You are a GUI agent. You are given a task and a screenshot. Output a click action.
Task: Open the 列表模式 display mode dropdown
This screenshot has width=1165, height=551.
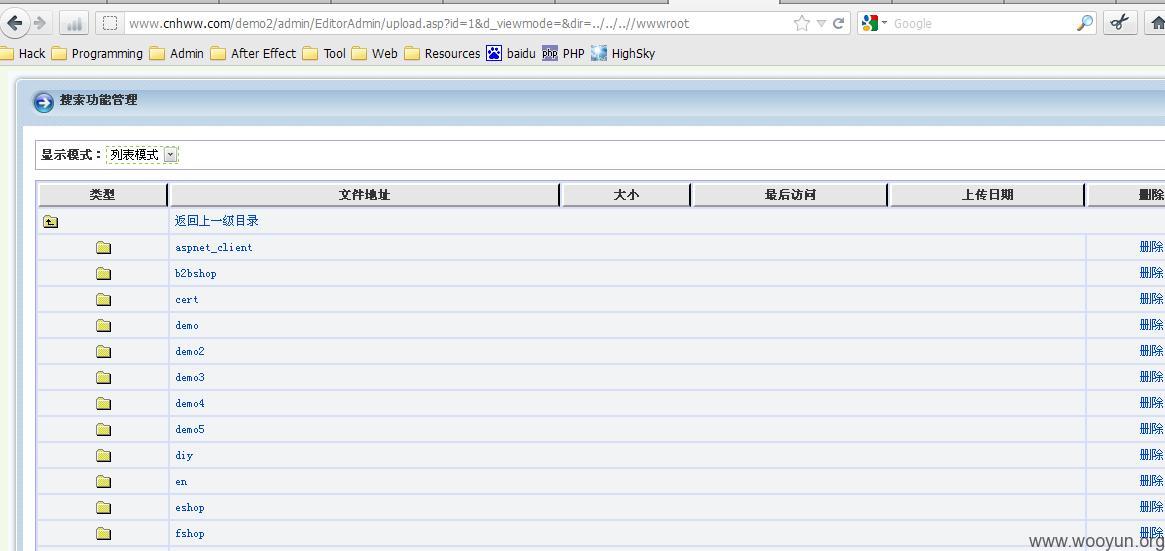pos(142,154)
